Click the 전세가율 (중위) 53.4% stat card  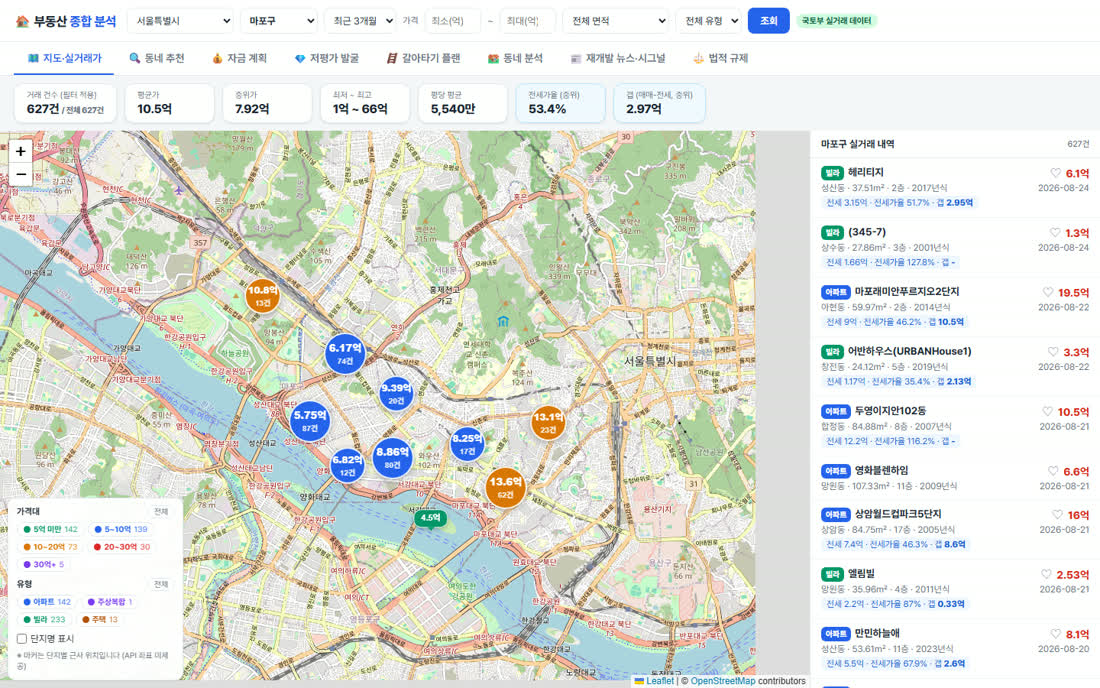[x=560, y=103]
